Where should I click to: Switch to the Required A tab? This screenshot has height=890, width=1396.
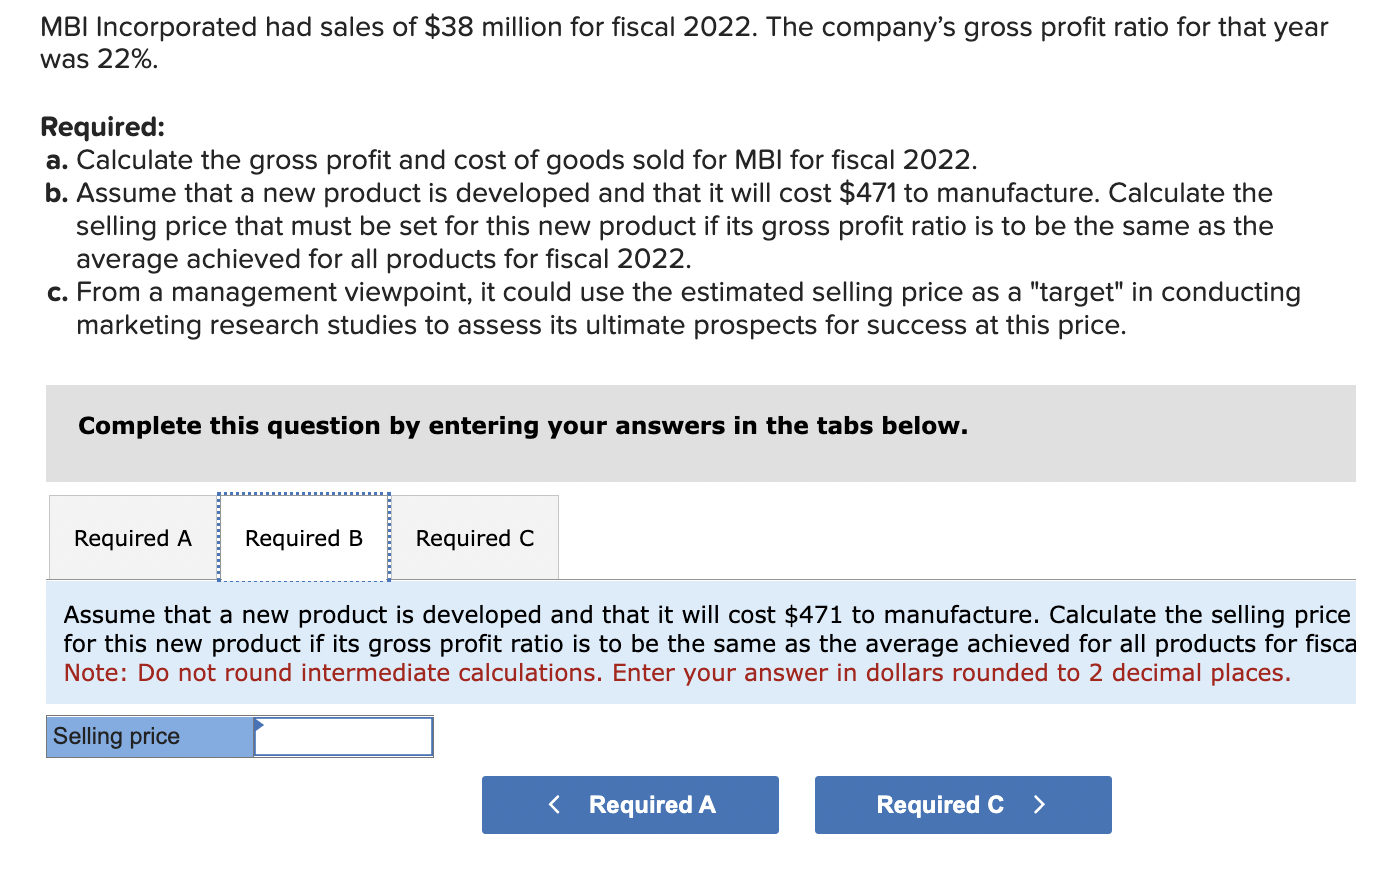(133, 538)
